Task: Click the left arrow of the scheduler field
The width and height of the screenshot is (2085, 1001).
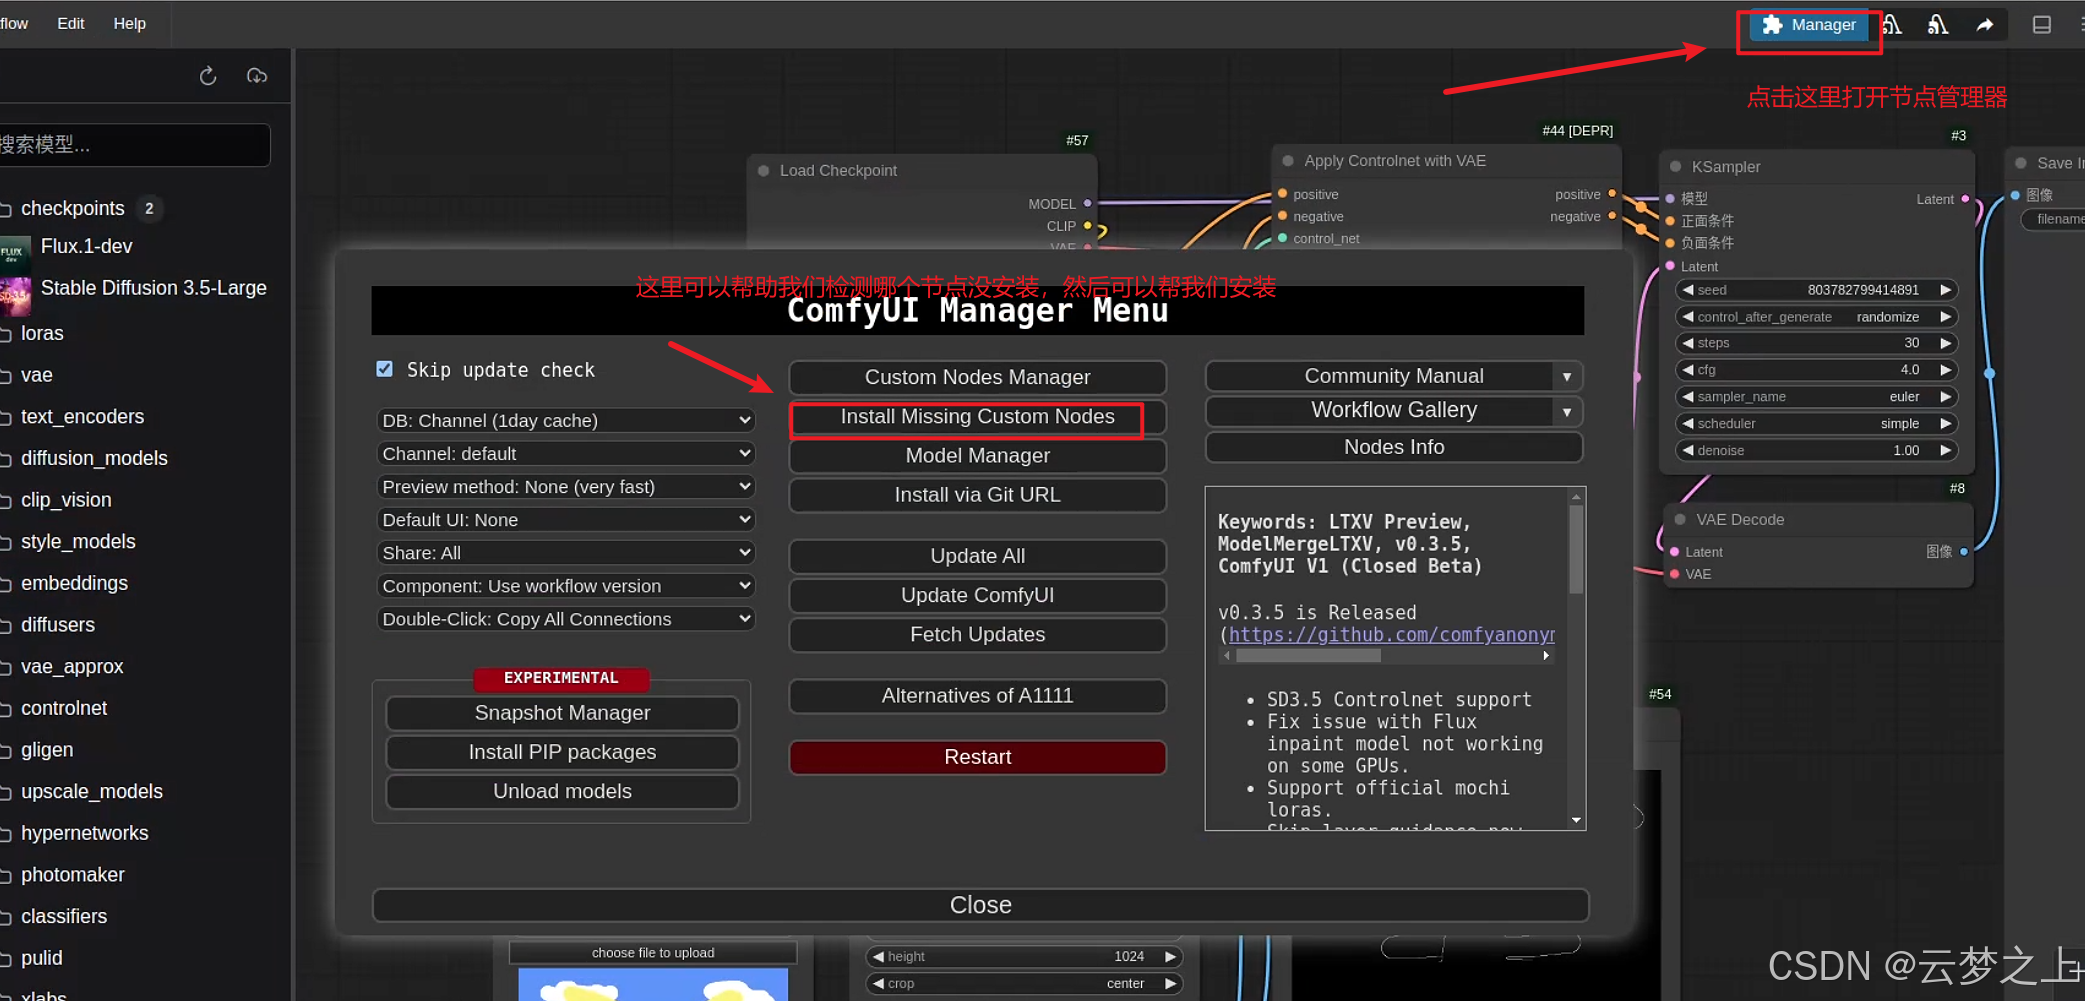Action: 1688,424
